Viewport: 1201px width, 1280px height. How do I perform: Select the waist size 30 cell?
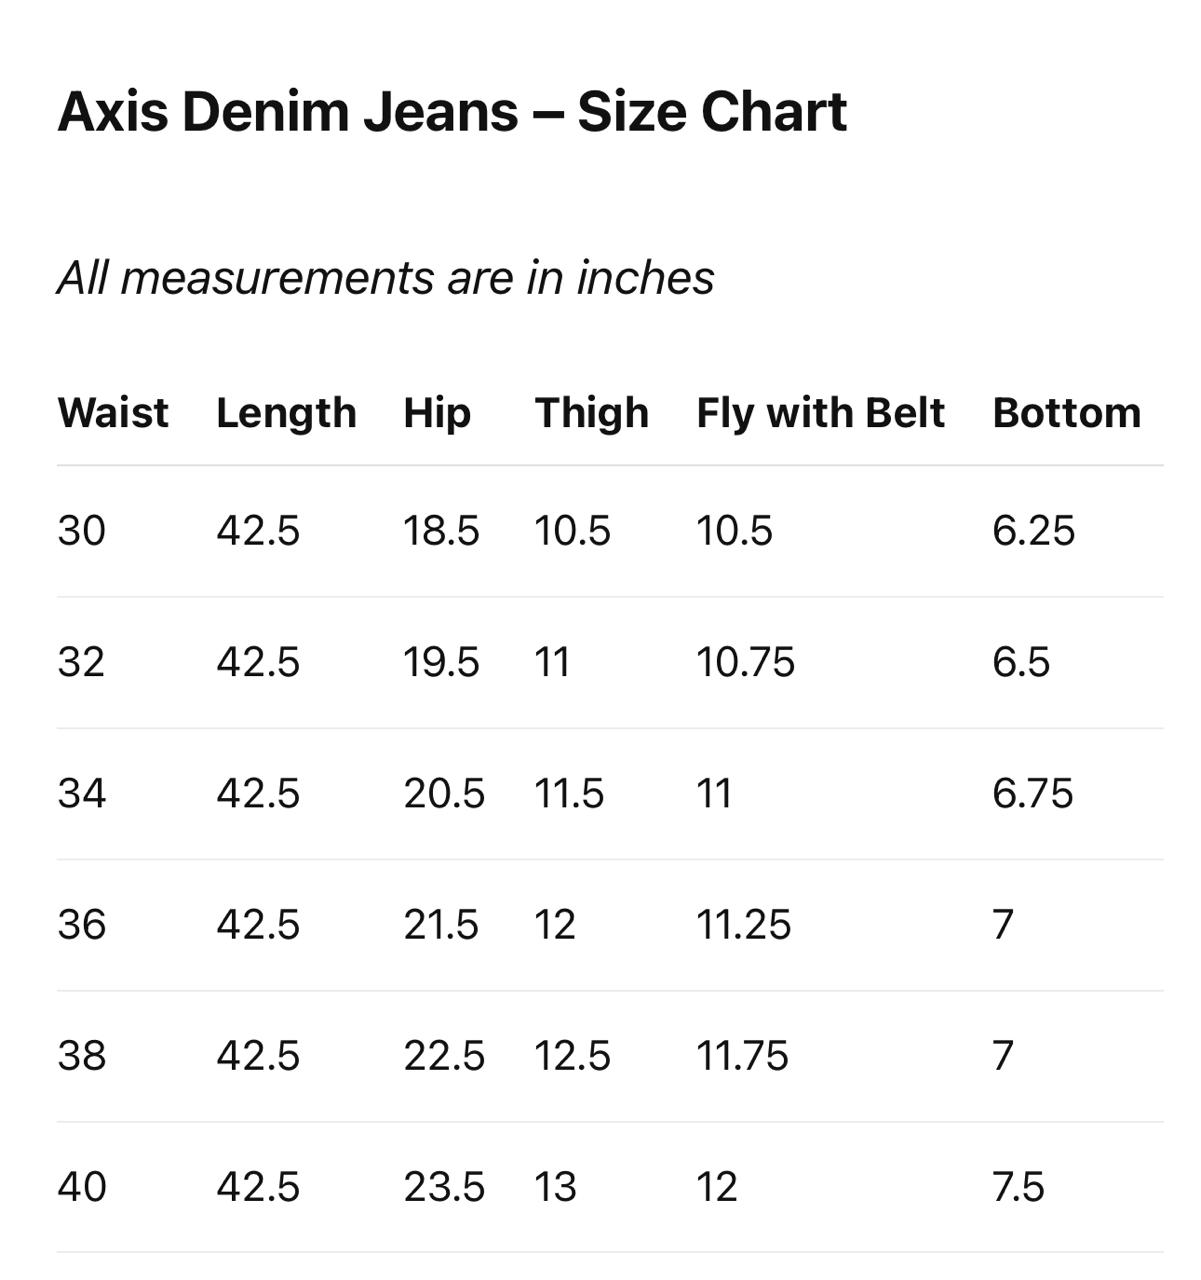(81, 531)
